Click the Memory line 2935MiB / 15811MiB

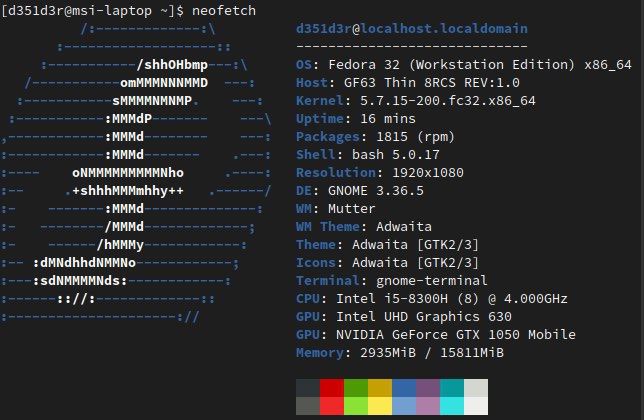click(400, 353)
